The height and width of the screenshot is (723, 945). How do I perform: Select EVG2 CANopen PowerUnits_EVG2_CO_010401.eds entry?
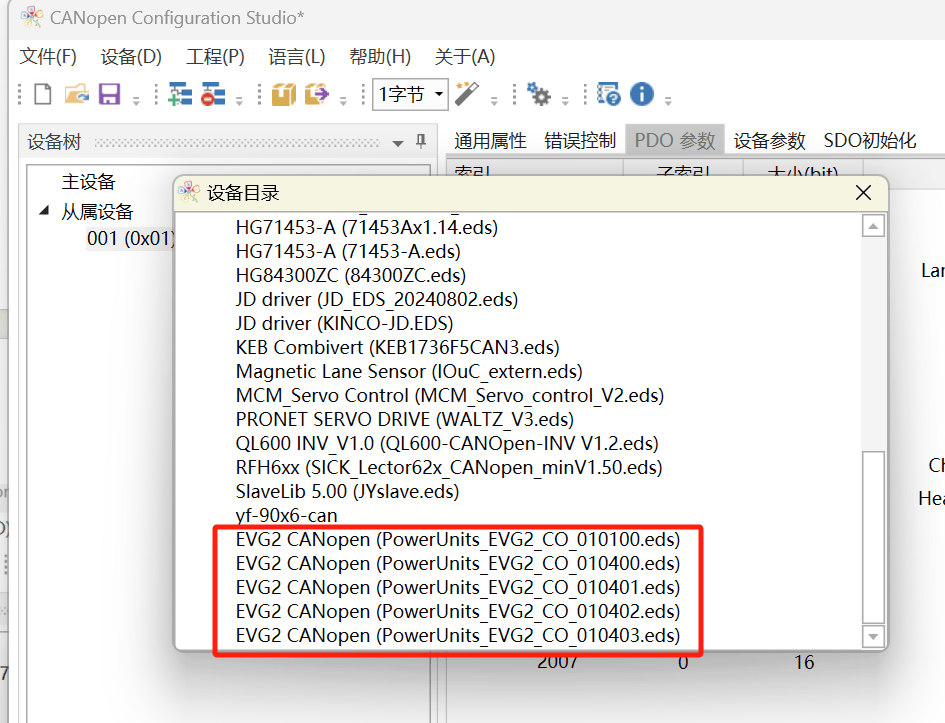[x=457, y=587]
